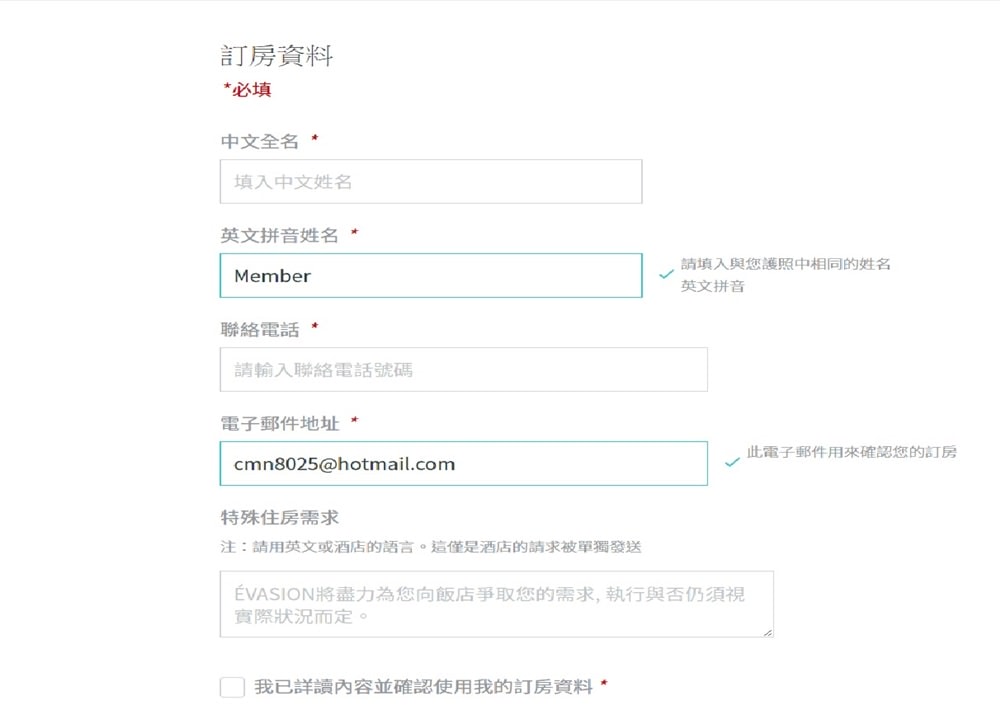Click the red *必填 required notice

pos(247,90)
